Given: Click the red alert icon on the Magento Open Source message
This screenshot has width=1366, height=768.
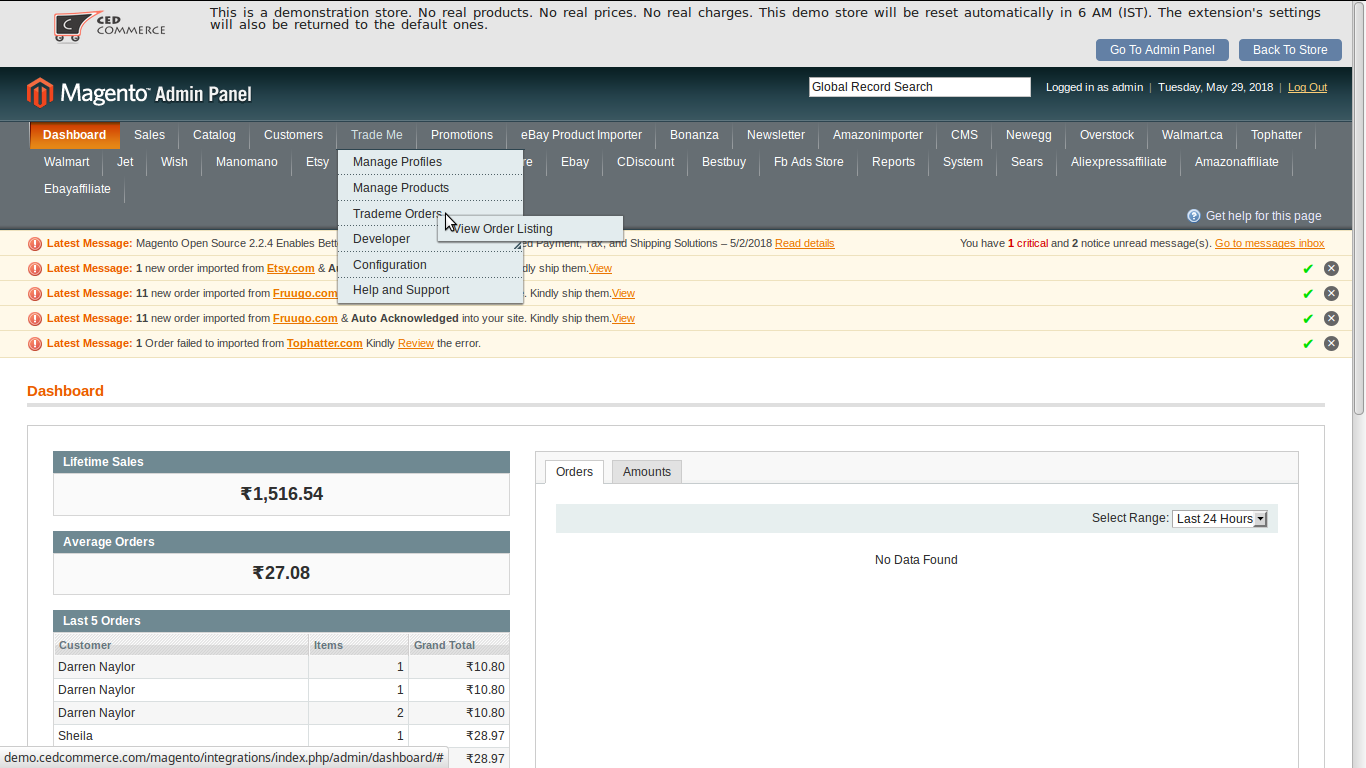Looking at the screenshot, I should 35,243.
